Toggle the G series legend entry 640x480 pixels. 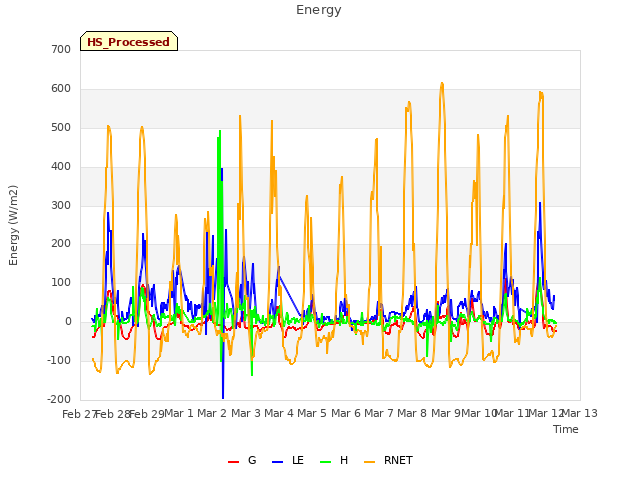coord(242,460)
